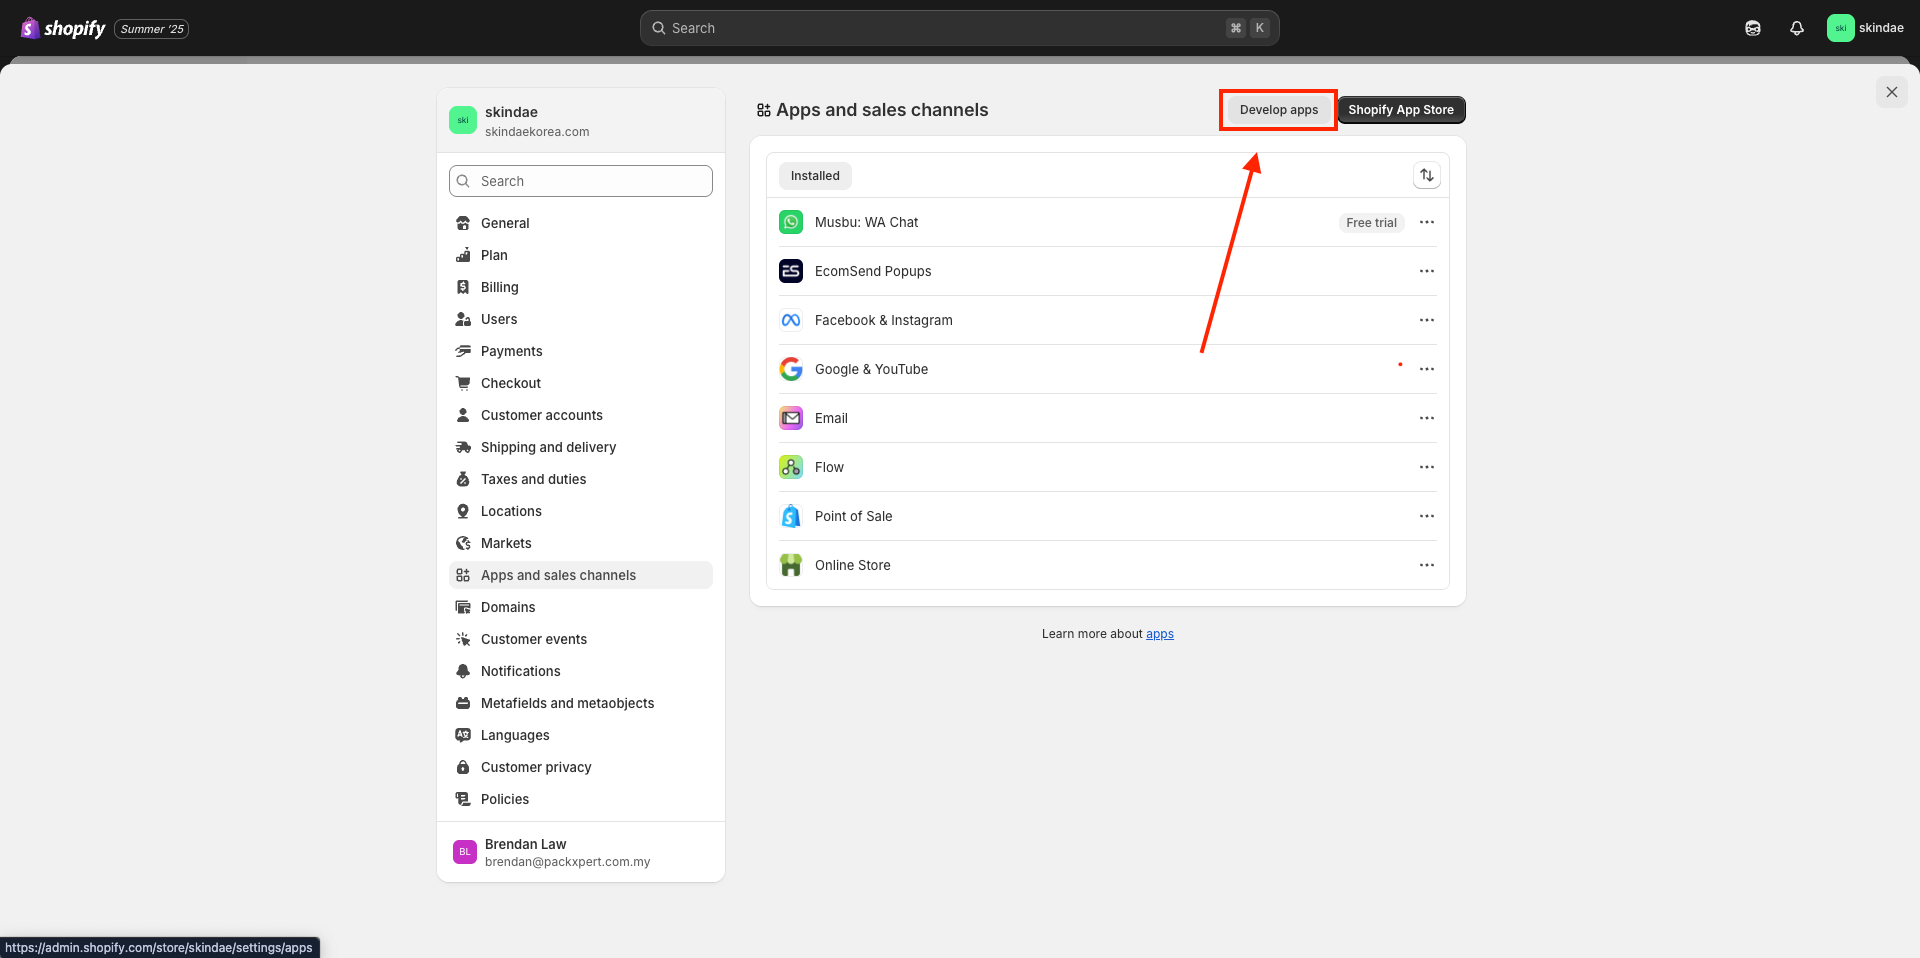The width and height of the screenshot is (1920, 958).
Task: Open Facebook & Instagram channel name
Action: pyautogui.click(x=884, y=320)
